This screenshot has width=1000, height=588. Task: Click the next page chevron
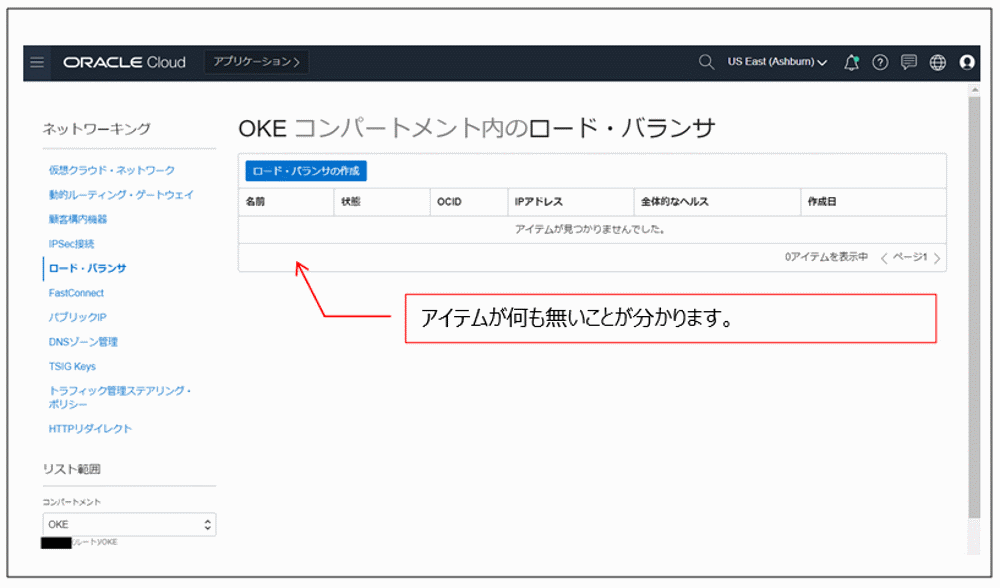(935, 257)
